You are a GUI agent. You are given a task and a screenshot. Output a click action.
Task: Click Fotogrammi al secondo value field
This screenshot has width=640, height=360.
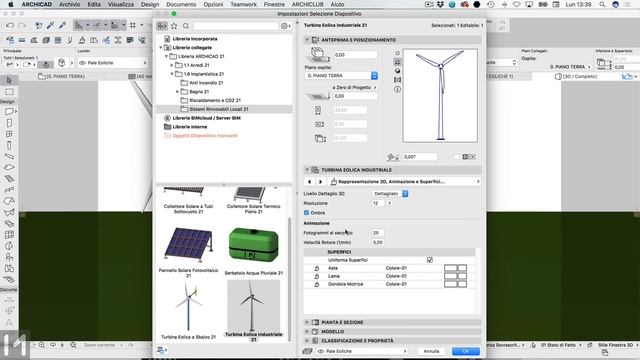(378, 233)
